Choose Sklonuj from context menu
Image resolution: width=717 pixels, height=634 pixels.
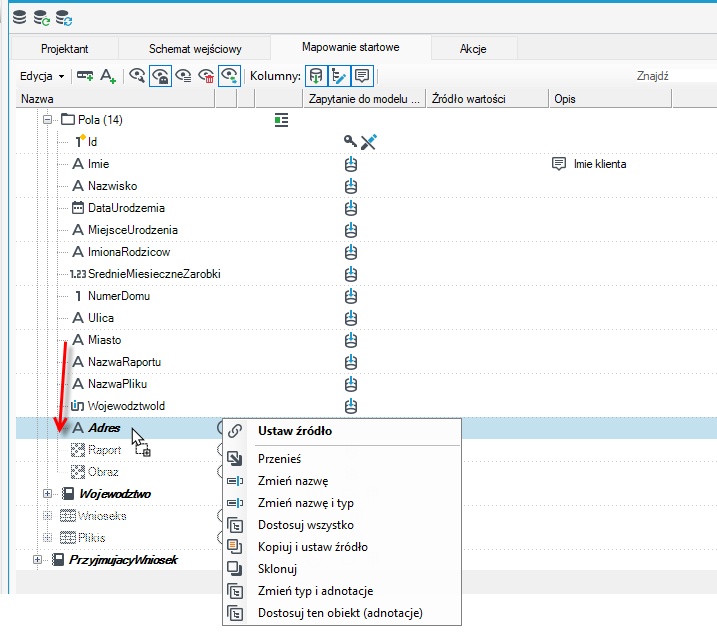pos(342,569)
